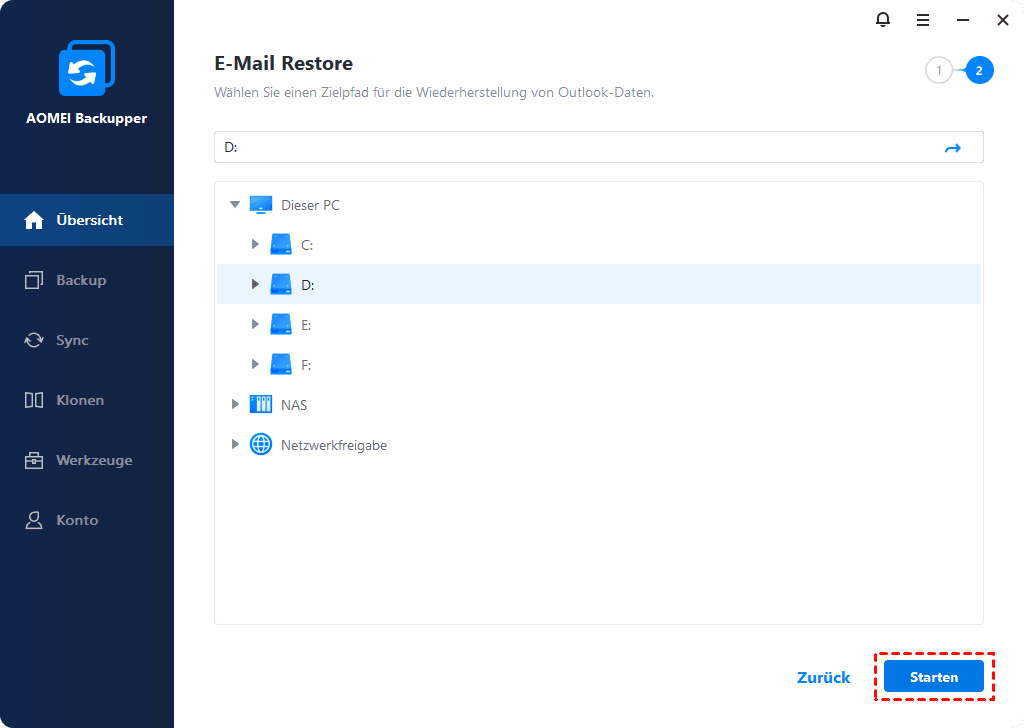Click the Netzwerkfreigabe globe icon
The width and height of the screenshot is (1024, 728).
[261, 445]
